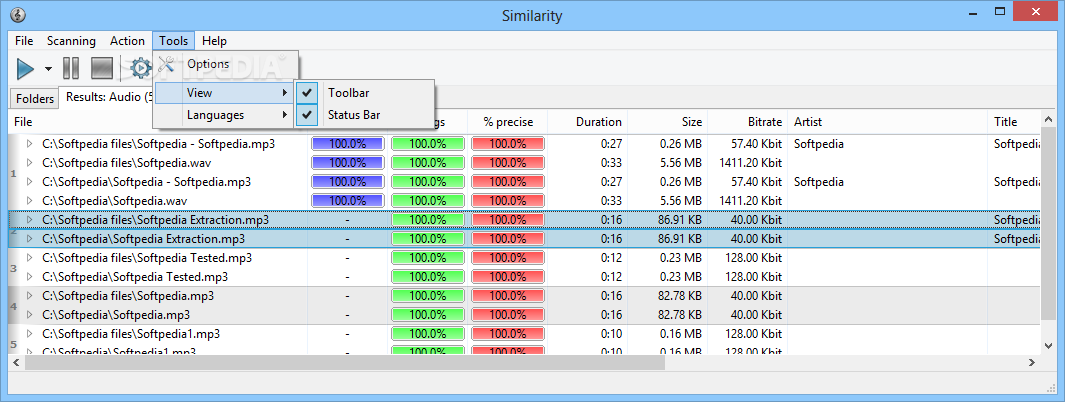Open the Action menu
This screenshot has width=1065, height=402.
tap(127, 41)
